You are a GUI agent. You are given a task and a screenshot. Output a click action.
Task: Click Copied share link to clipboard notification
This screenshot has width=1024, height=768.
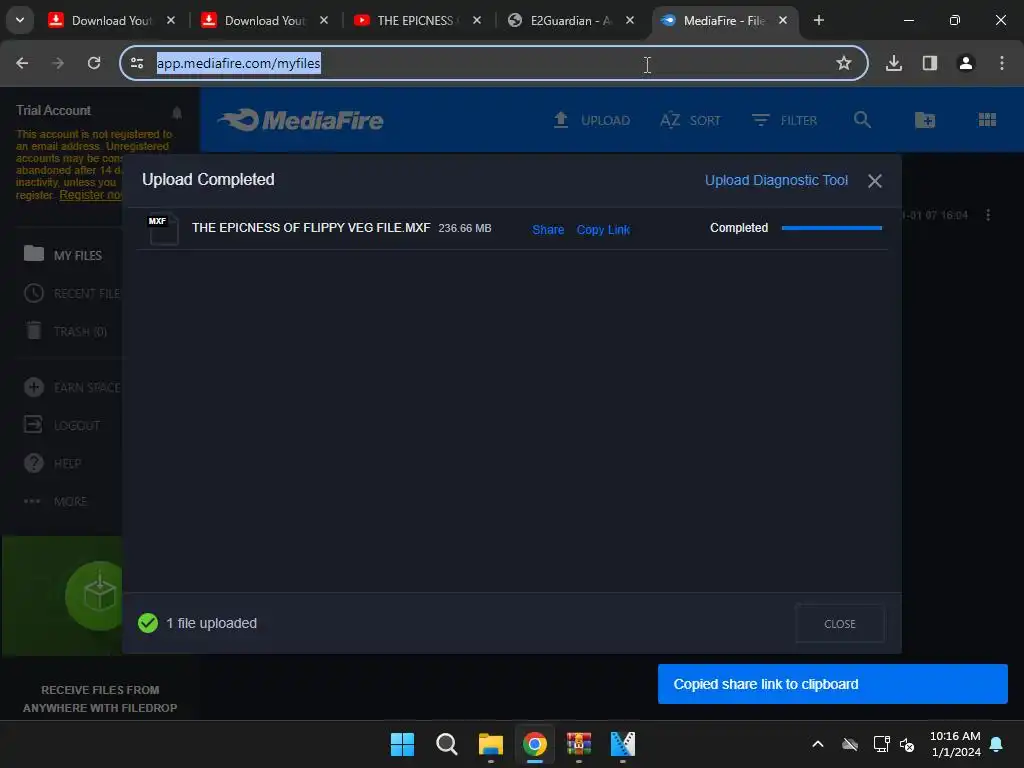coord(833,684)
